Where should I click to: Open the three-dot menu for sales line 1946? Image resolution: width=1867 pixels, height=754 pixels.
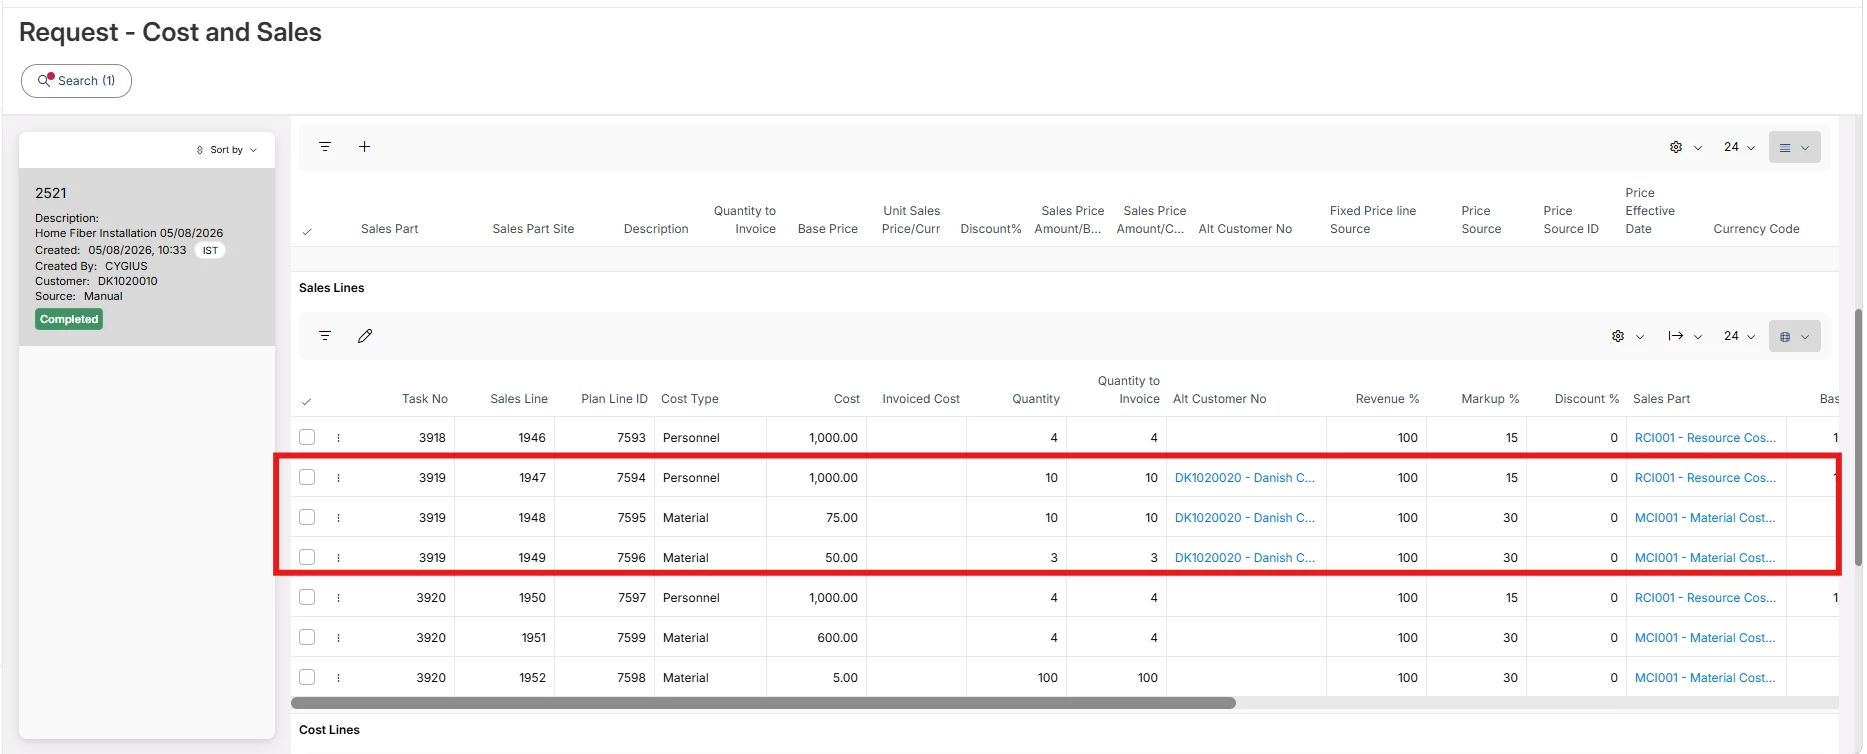tap(339, 438)
